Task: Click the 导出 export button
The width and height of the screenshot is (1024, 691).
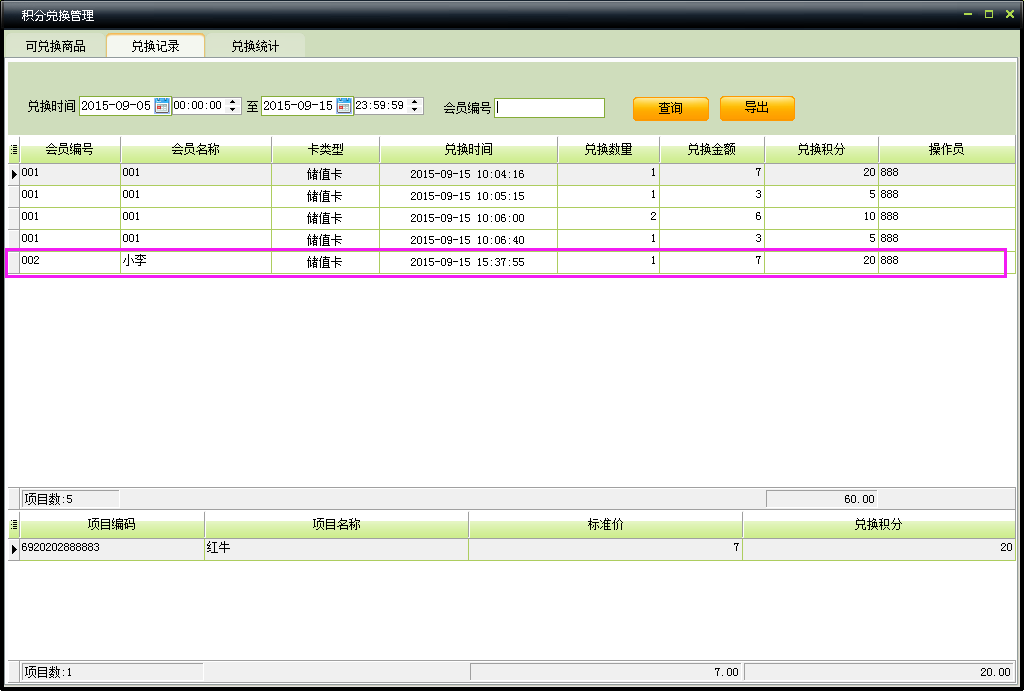Action: (757, 108)
